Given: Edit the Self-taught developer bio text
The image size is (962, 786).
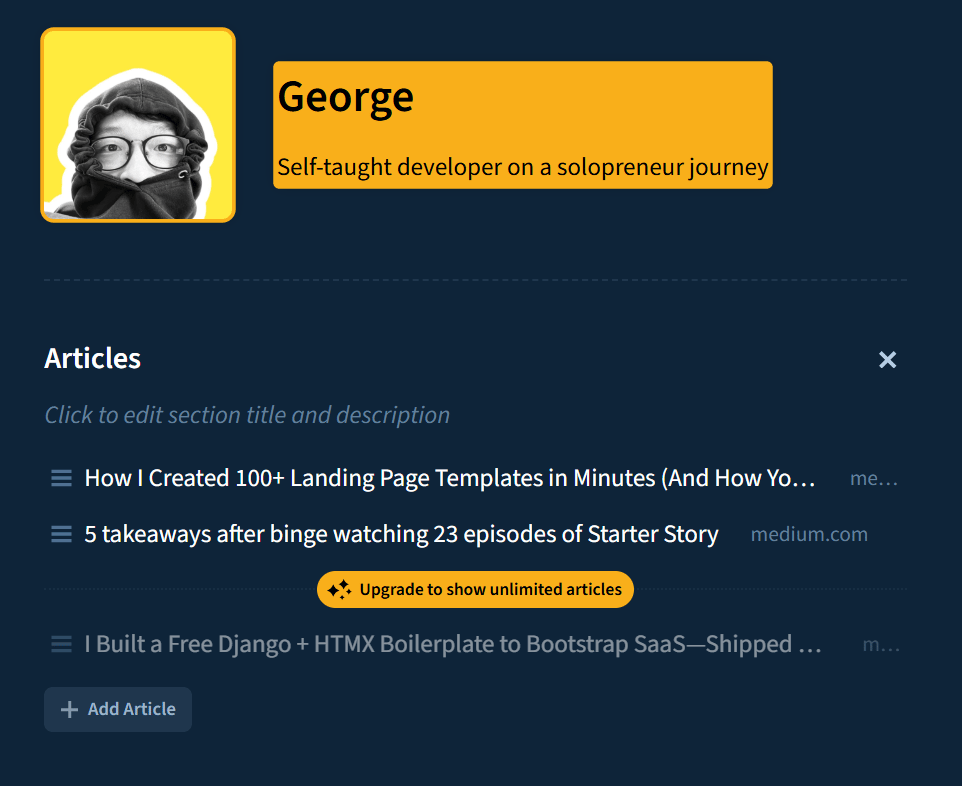Looking at the screenshot, I should coord(522,167).
